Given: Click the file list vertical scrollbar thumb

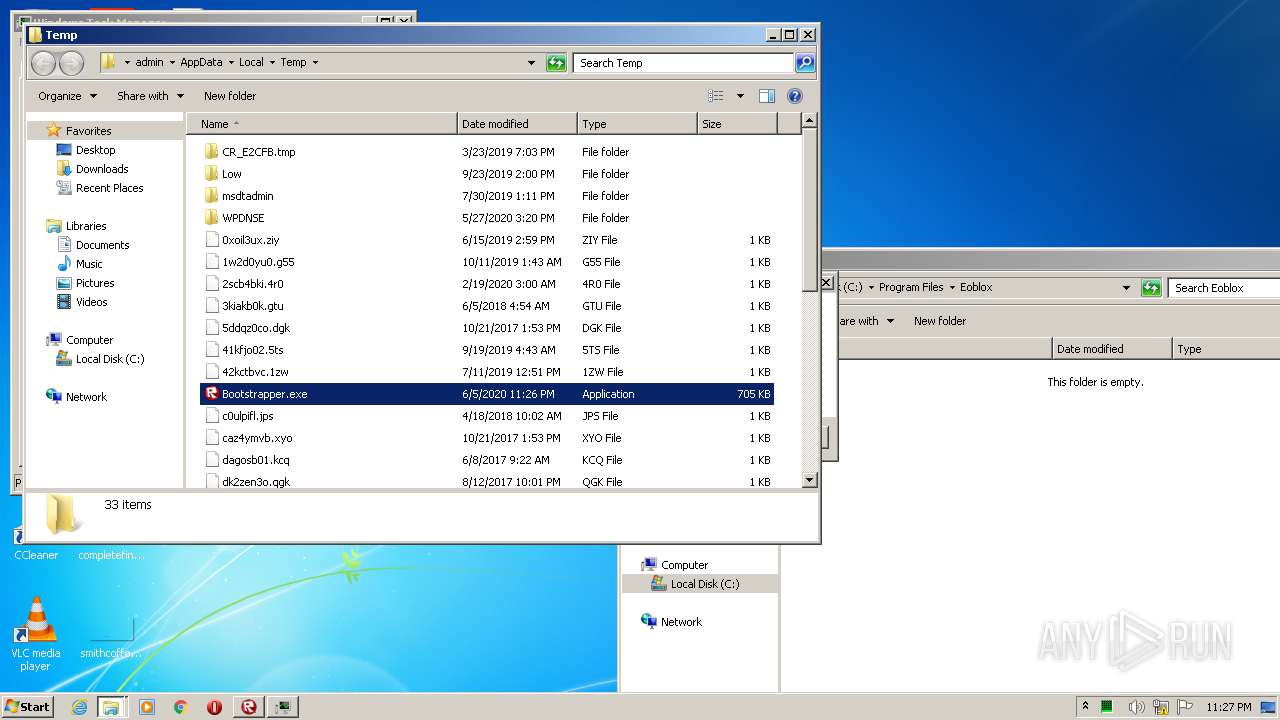Looking at the screenshot, I should pos(809,211).
